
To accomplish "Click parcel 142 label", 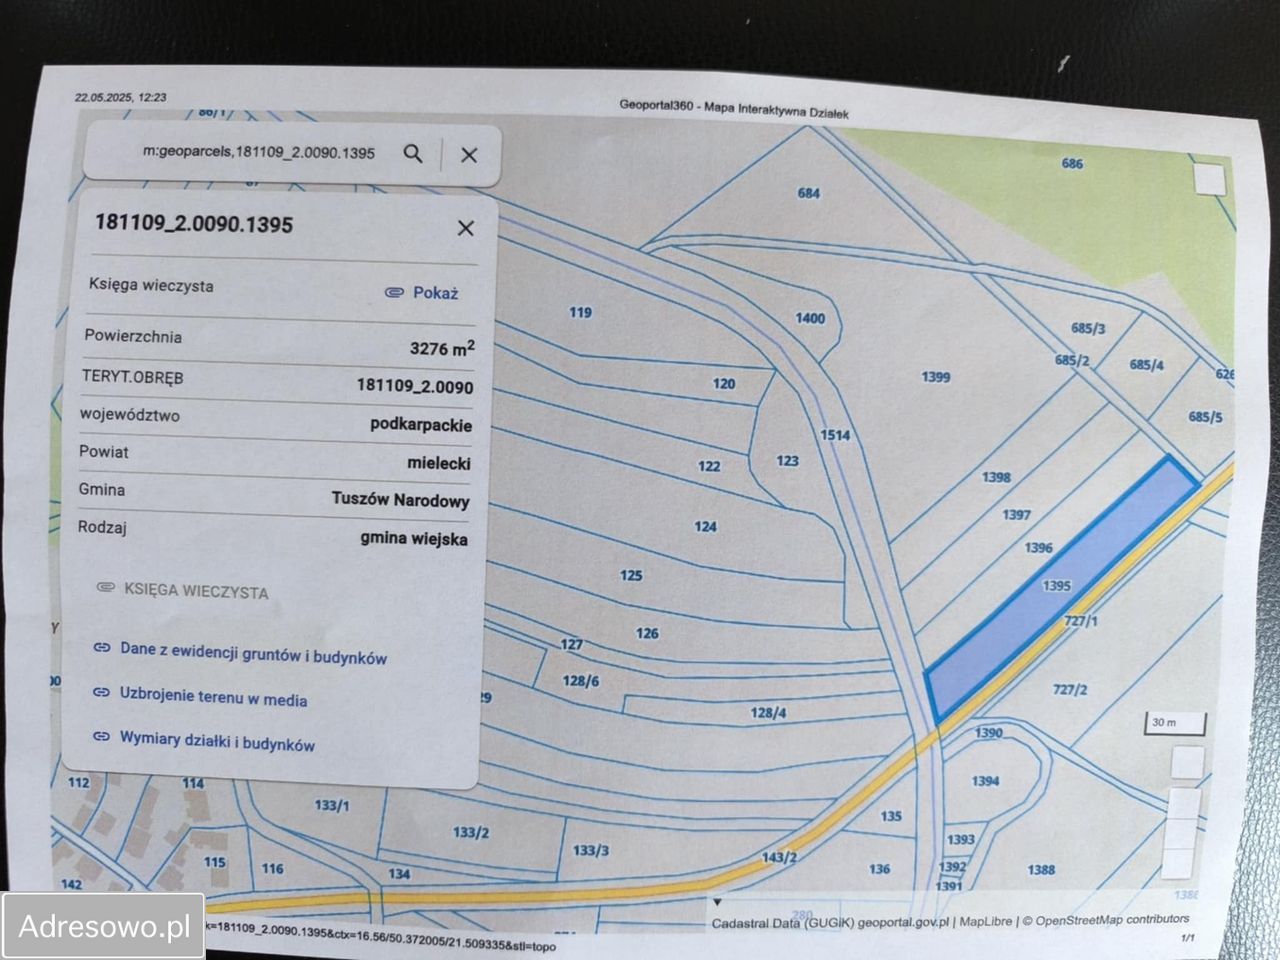I will click(x=71, y=884).
